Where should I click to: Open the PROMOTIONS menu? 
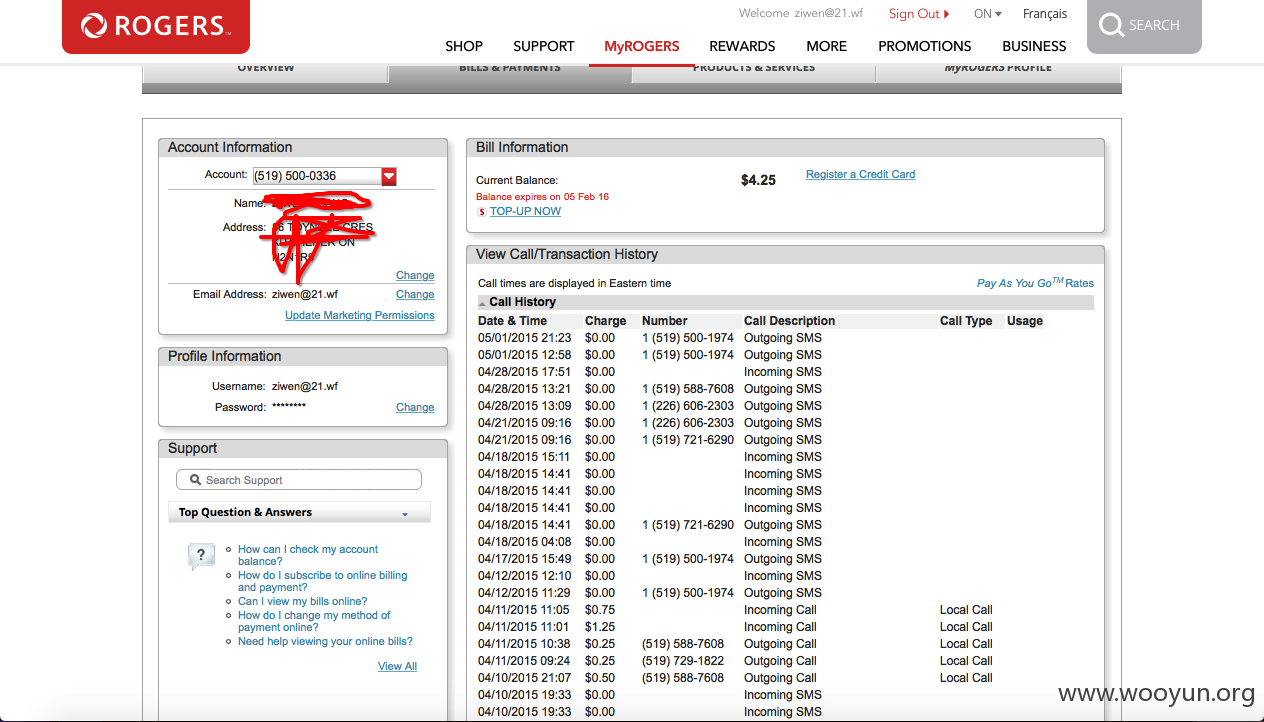click(x=925, y=46)
